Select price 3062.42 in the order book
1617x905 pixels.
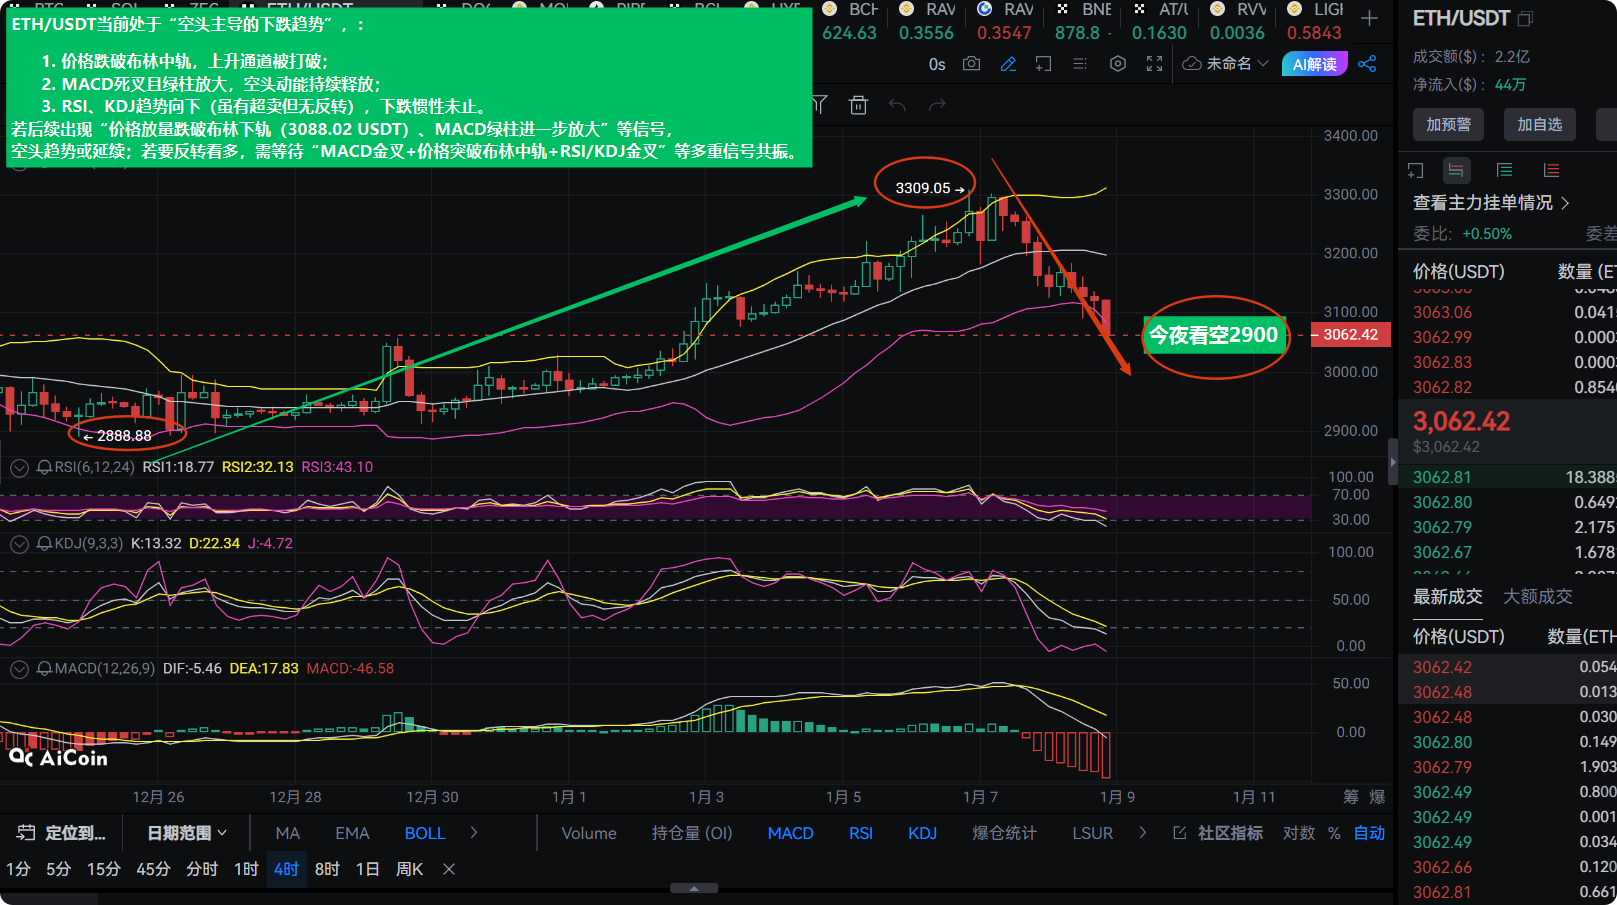tap(1442, 667)
